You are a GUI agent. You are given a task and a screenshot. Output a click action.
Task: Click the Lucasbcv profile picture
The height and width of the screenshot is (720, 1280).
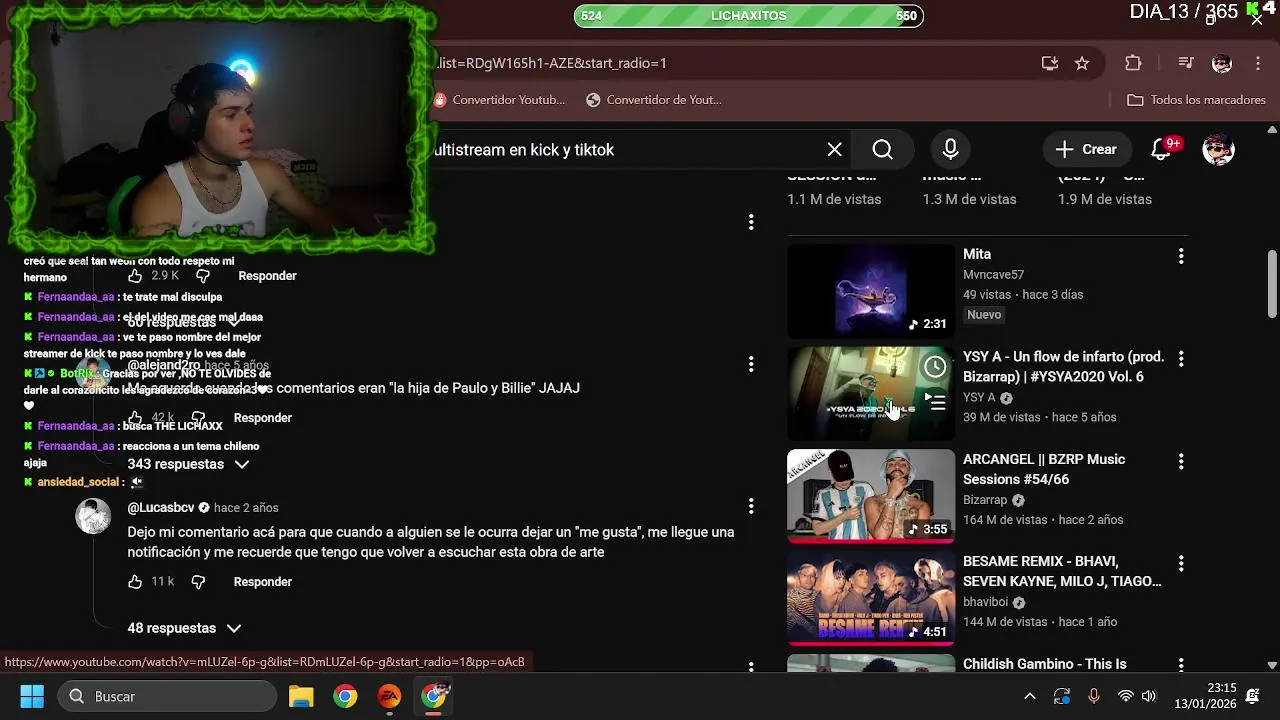tap(94, 516)
